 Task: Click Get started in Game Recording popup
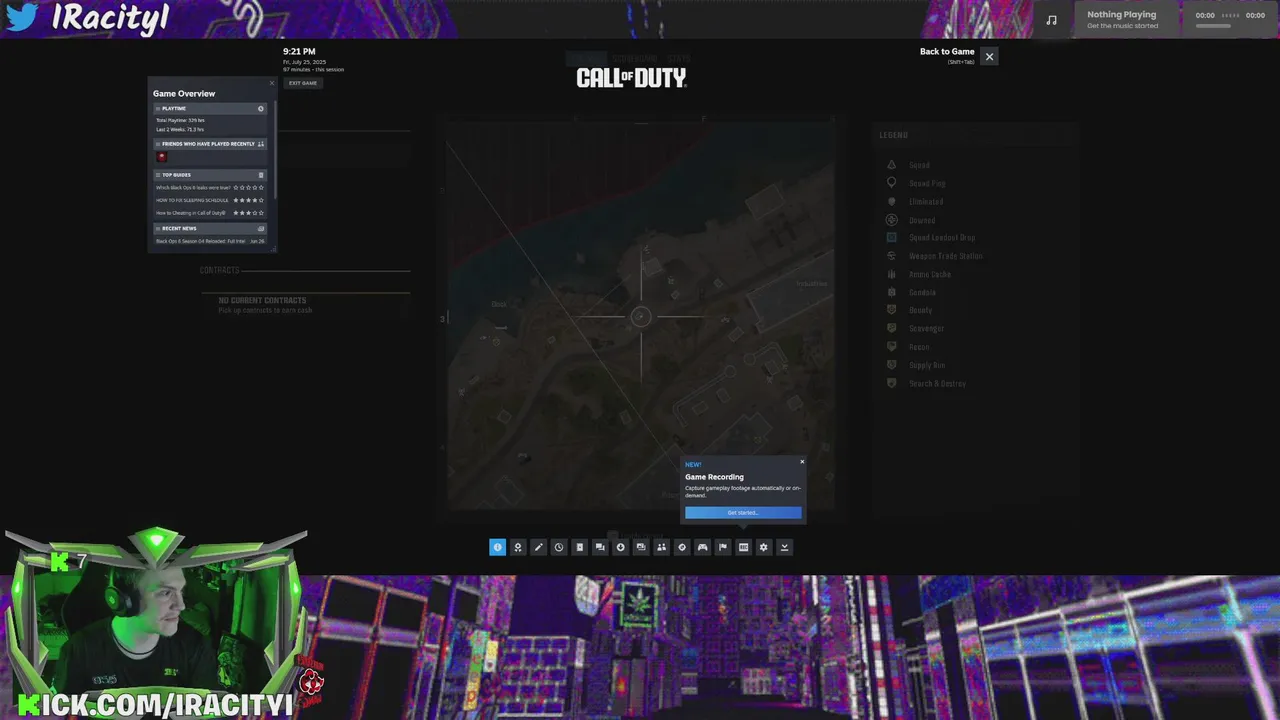click(x=743, y=512)
